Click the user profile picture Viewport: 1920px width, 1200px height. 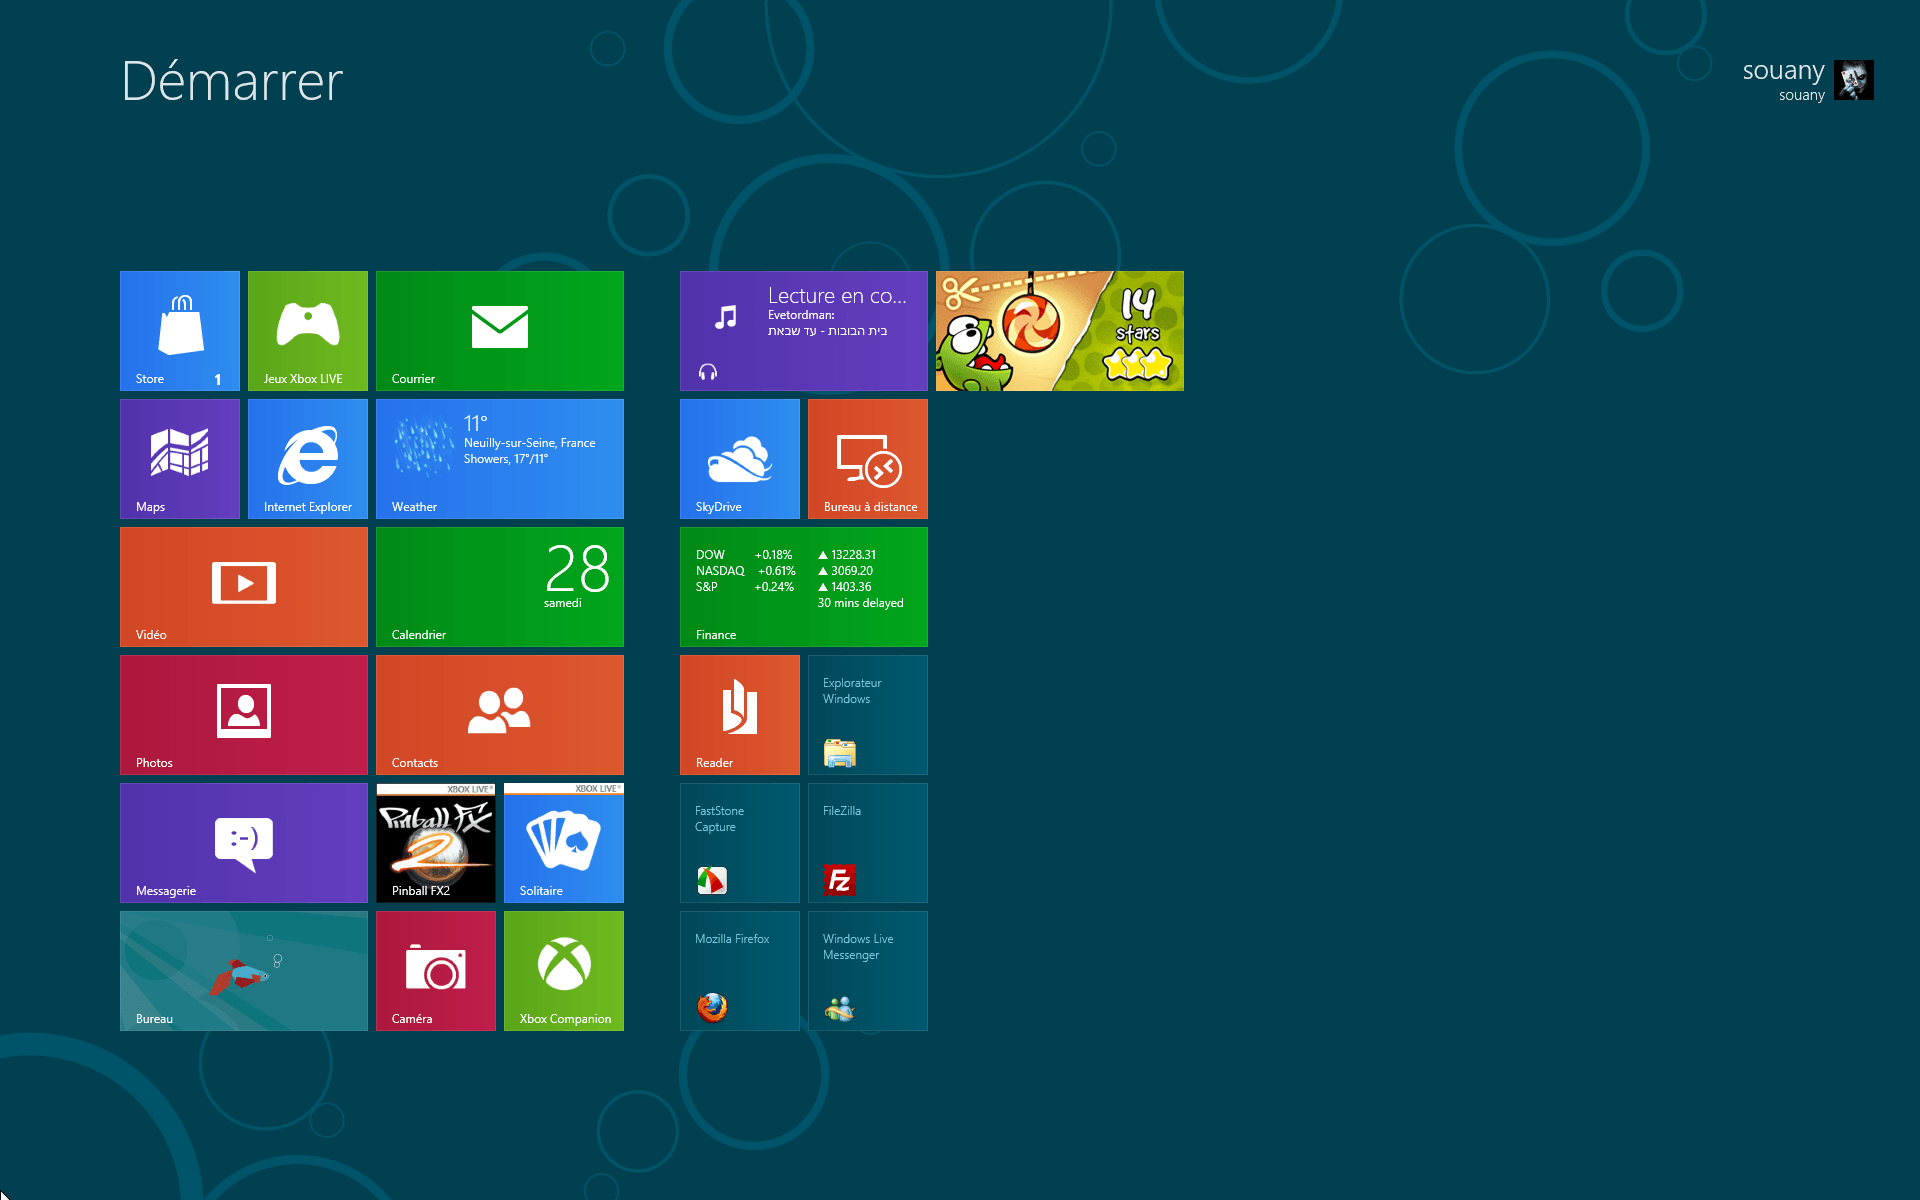[x=1854, y=80]
